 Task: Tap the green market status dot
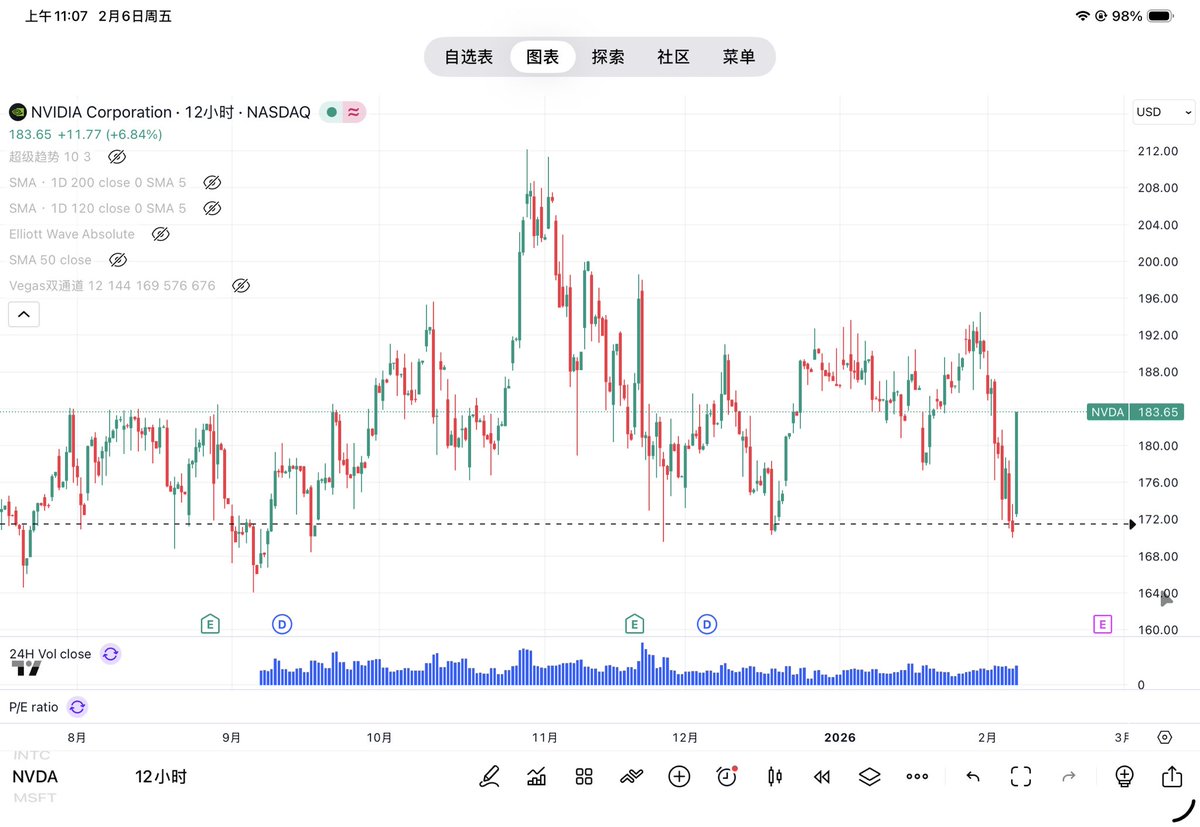[331, 112]
